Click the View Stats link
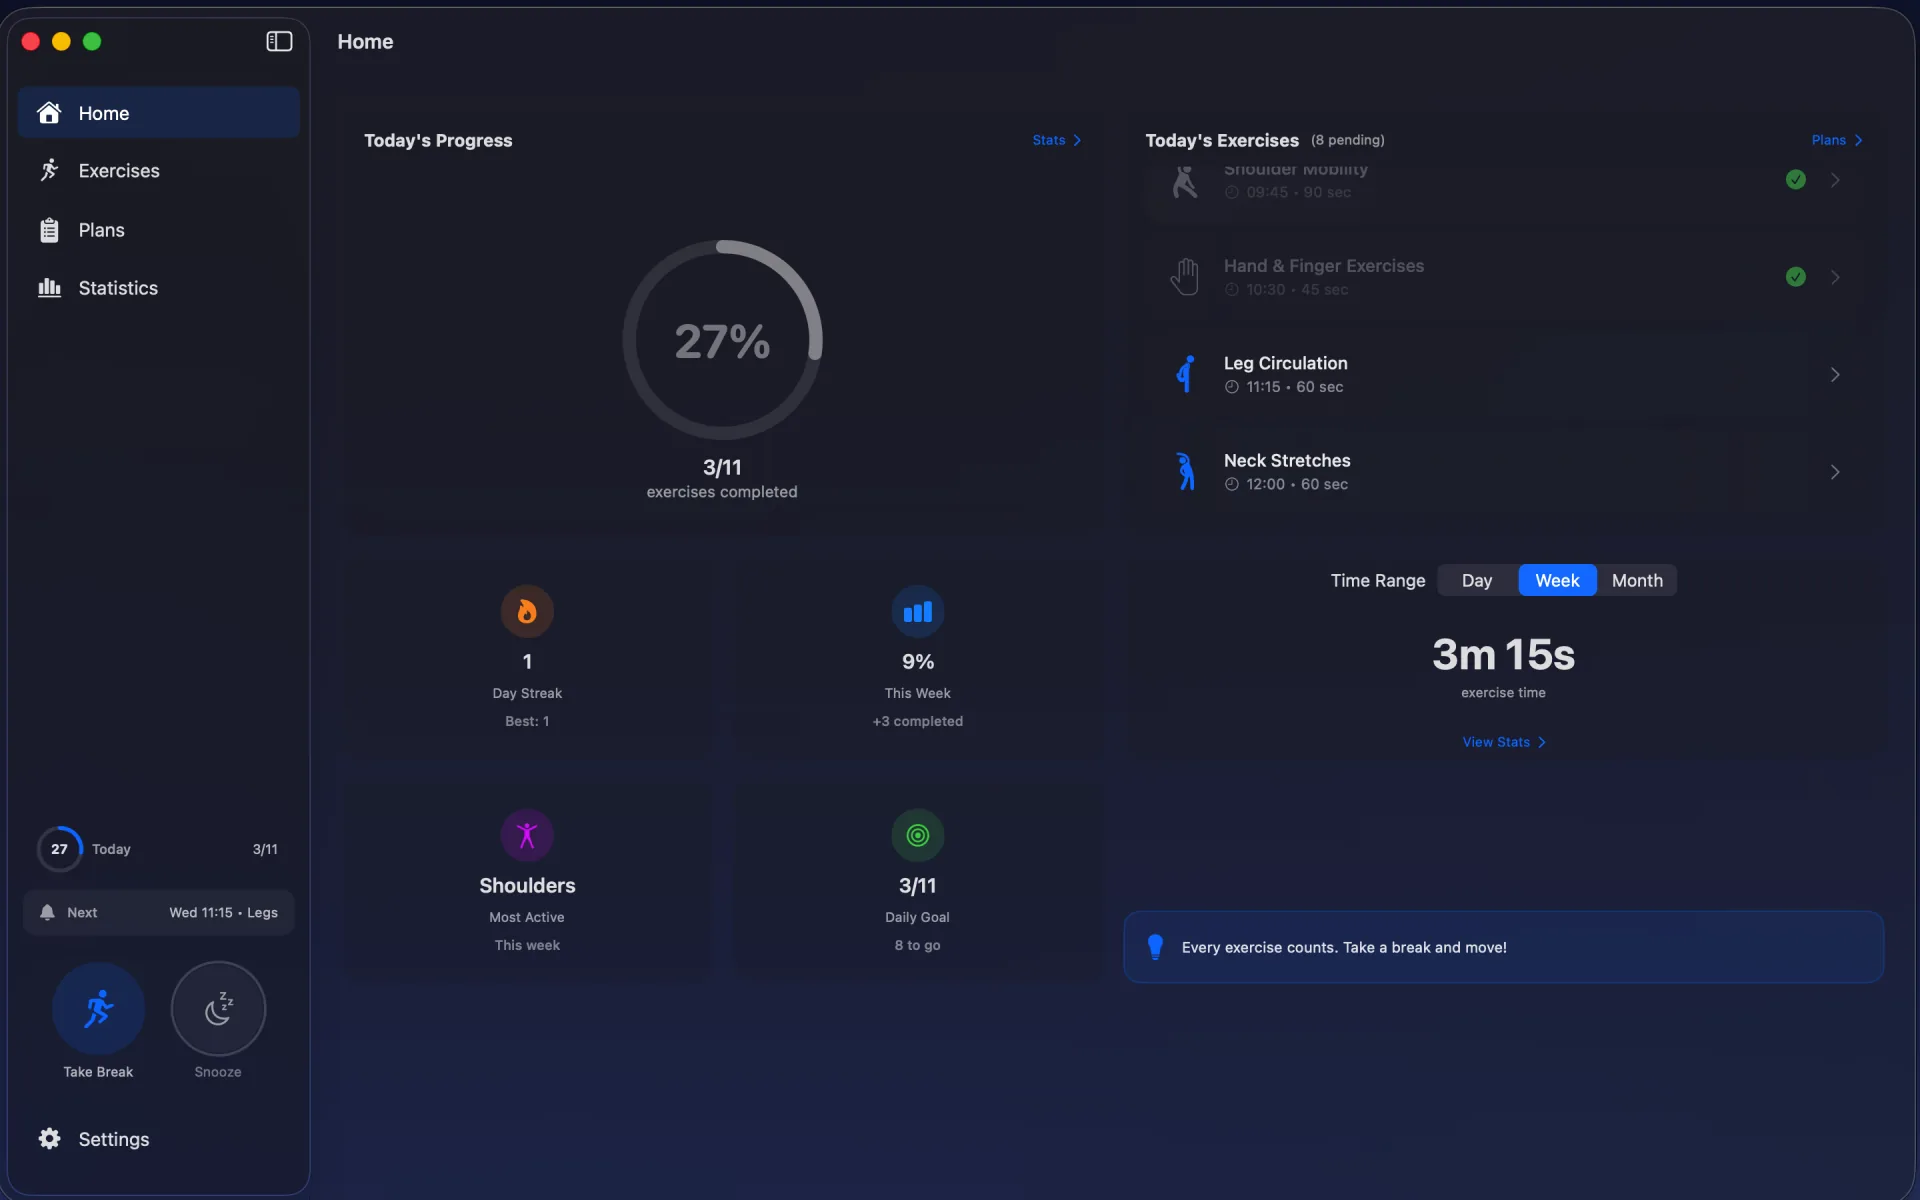The image size is (1920, 1200). (x=1502, y=742)
